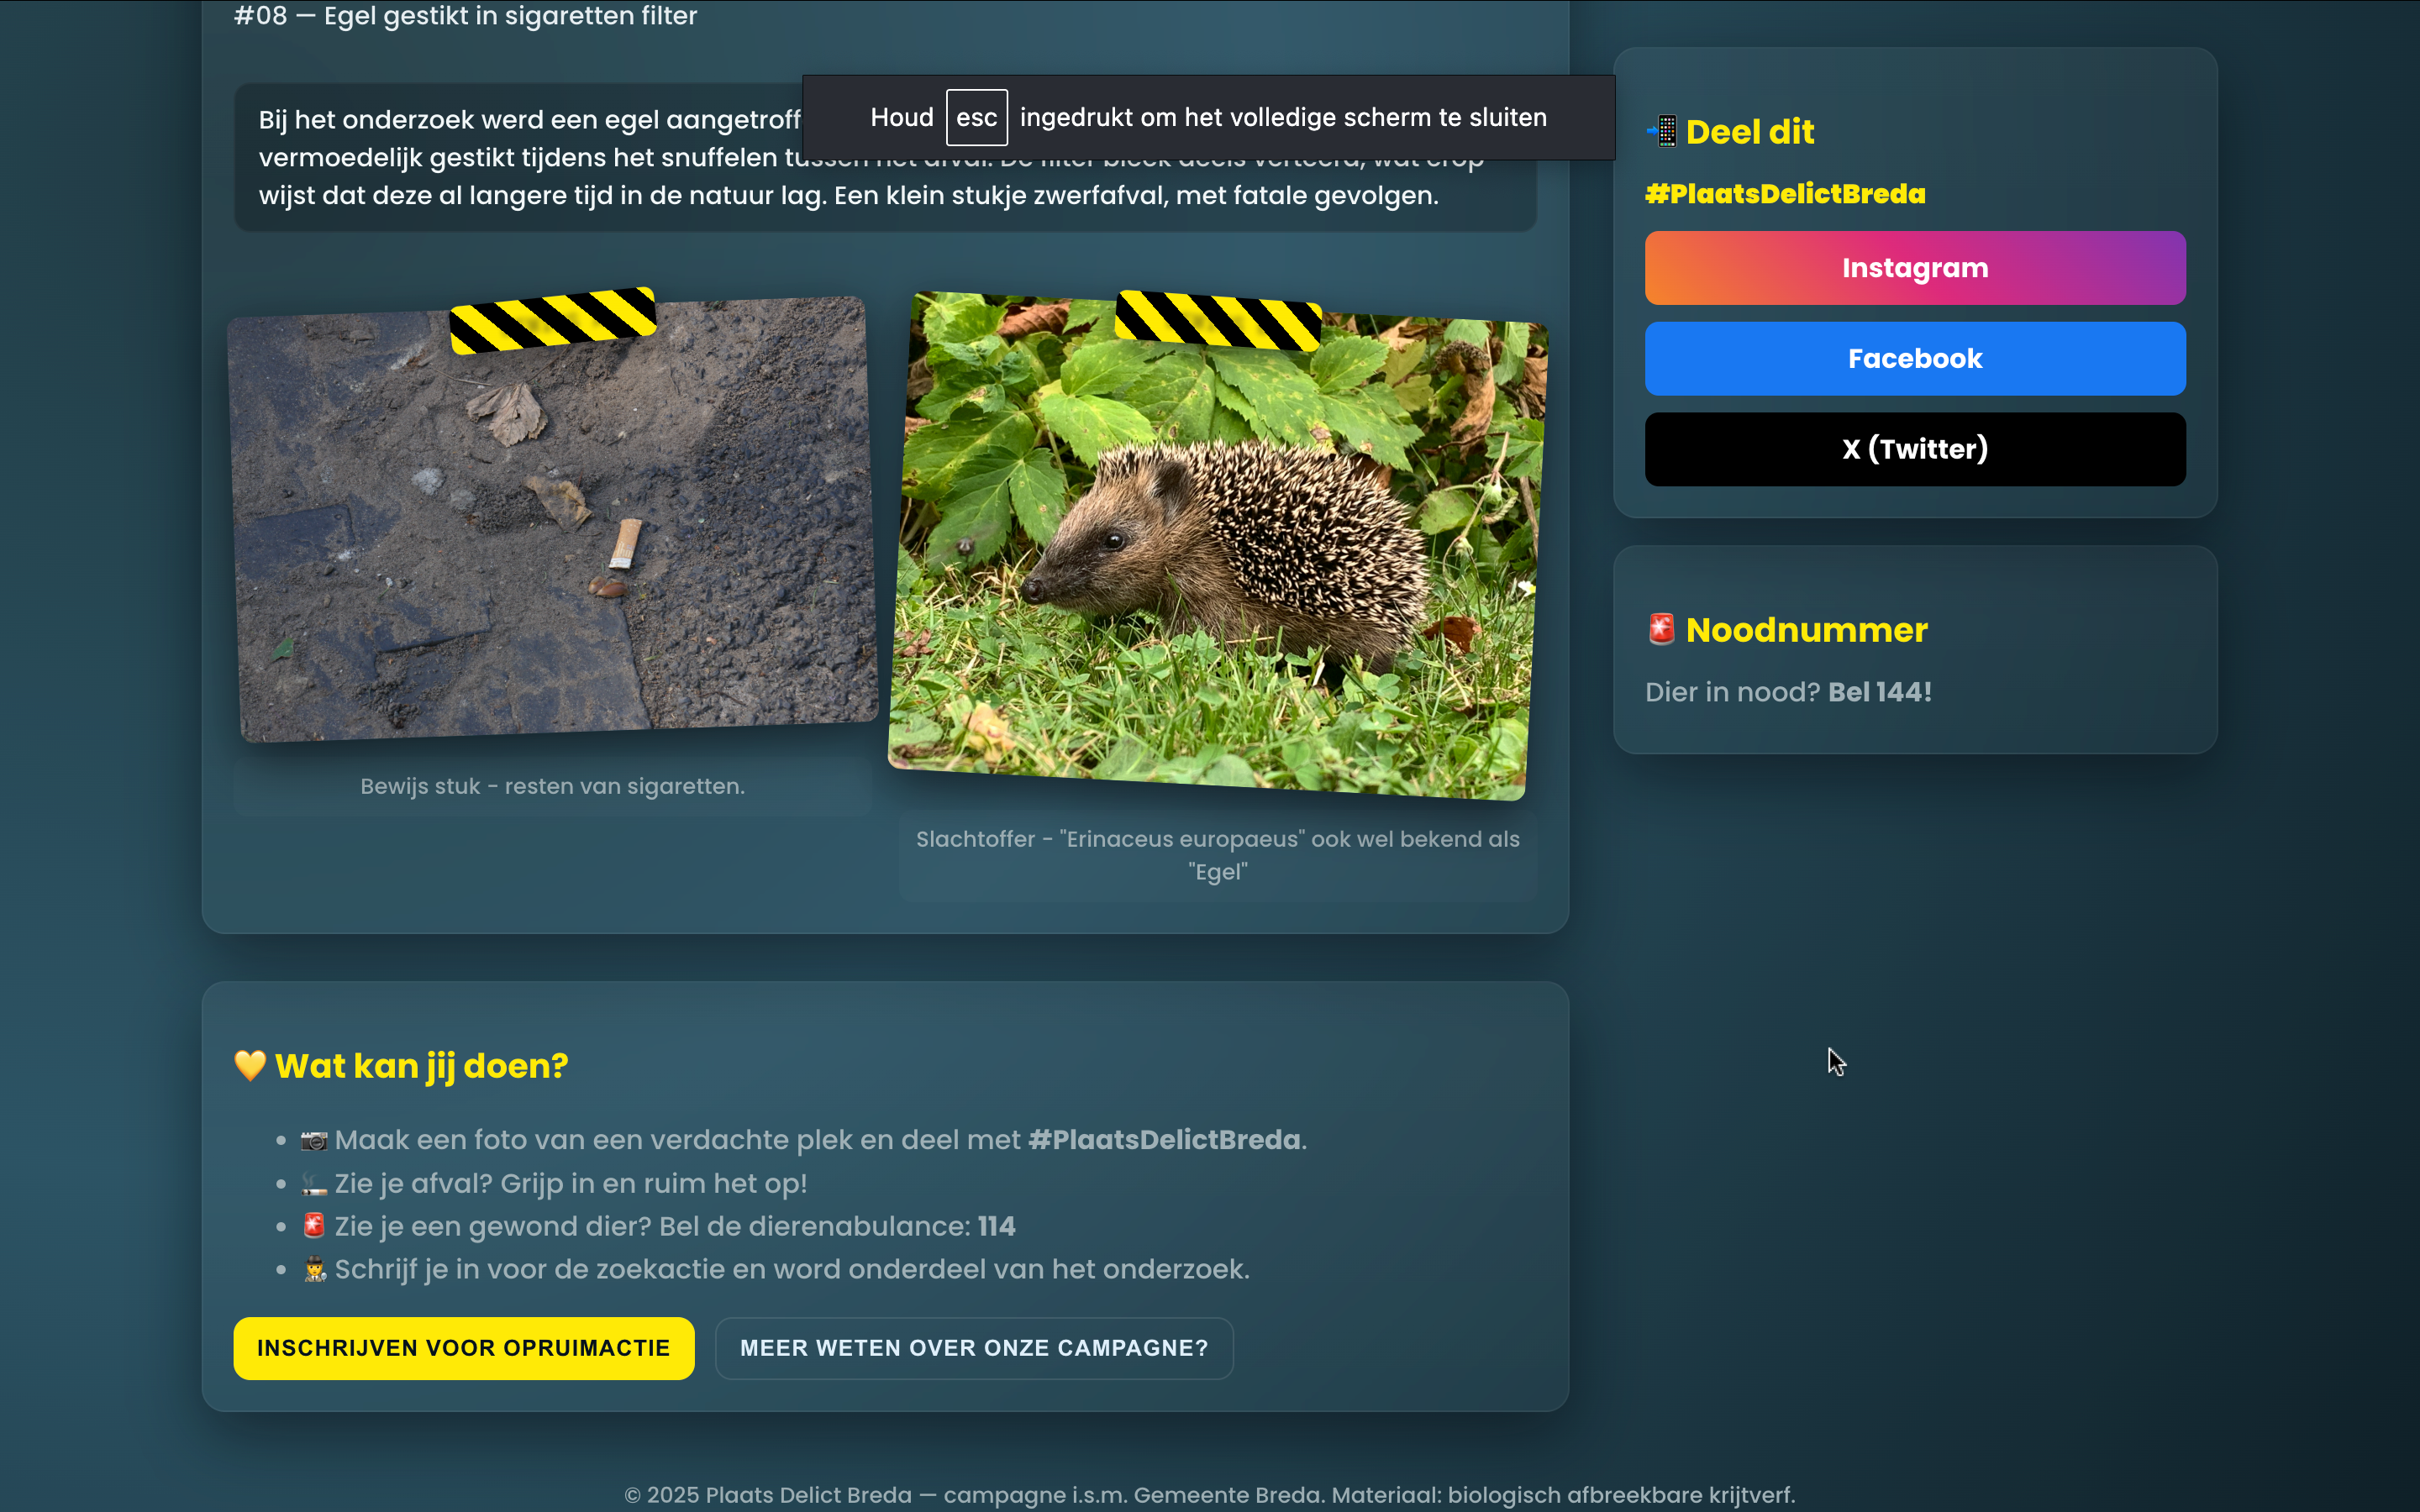Click the phone icon beside Deel dit
Image resolution: width=2420 pixels, height=1512 pixels.
1662,131
